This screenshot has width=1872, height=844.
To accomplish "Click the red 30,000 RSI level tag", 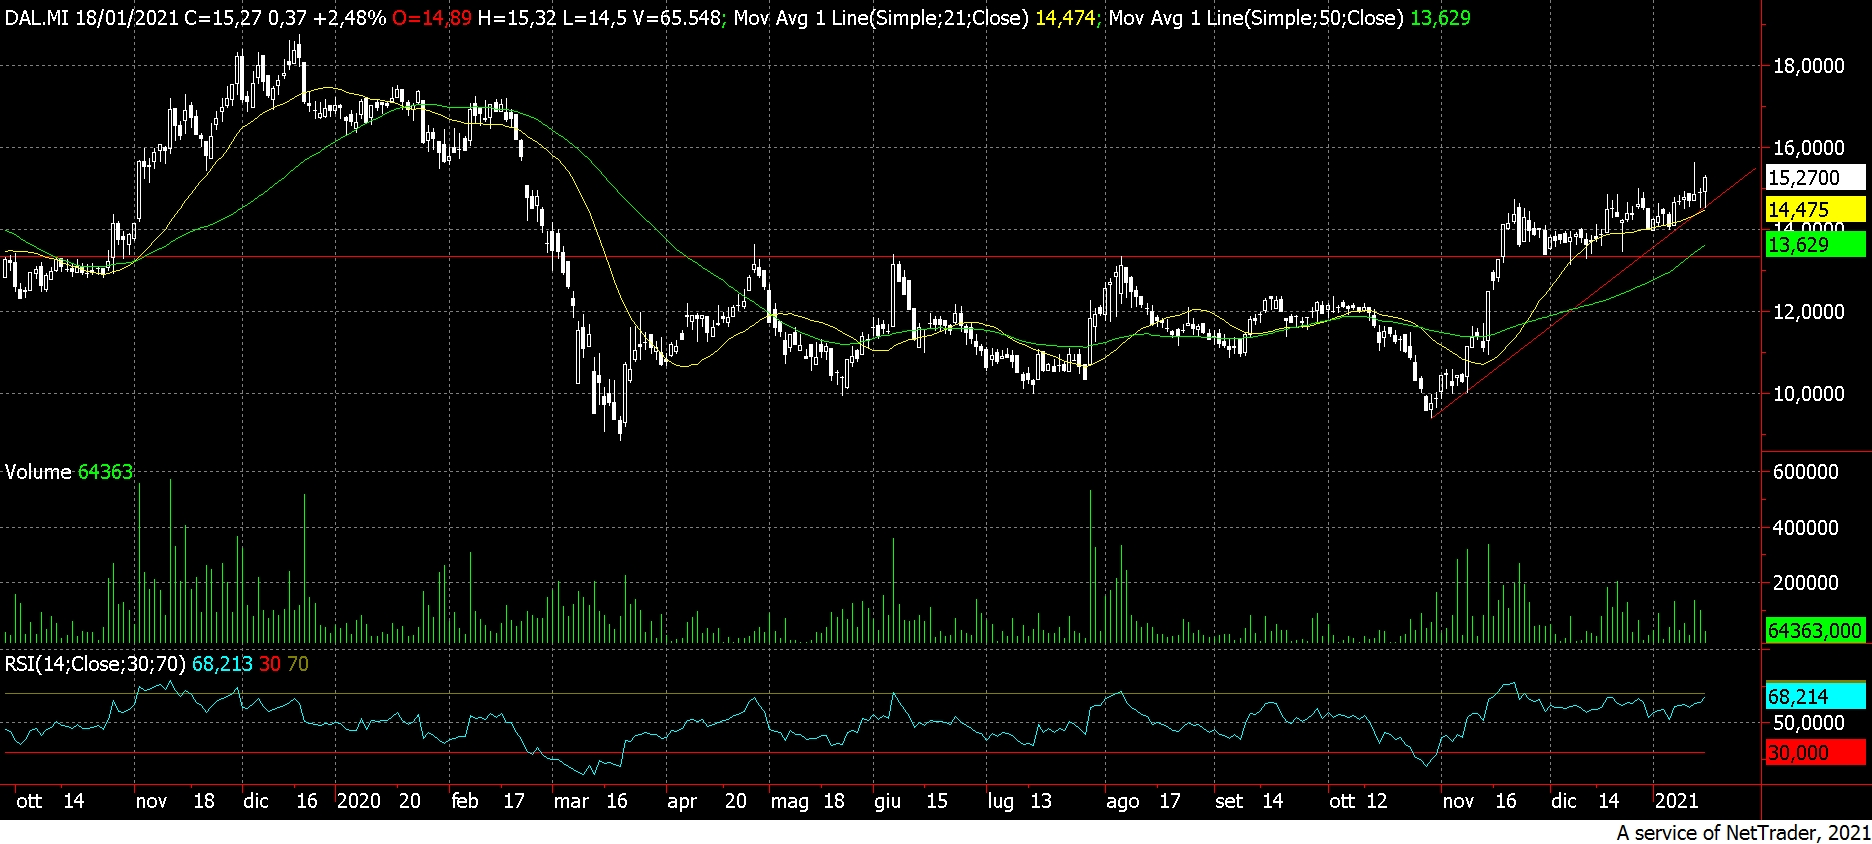I will tap(1816, 752).
